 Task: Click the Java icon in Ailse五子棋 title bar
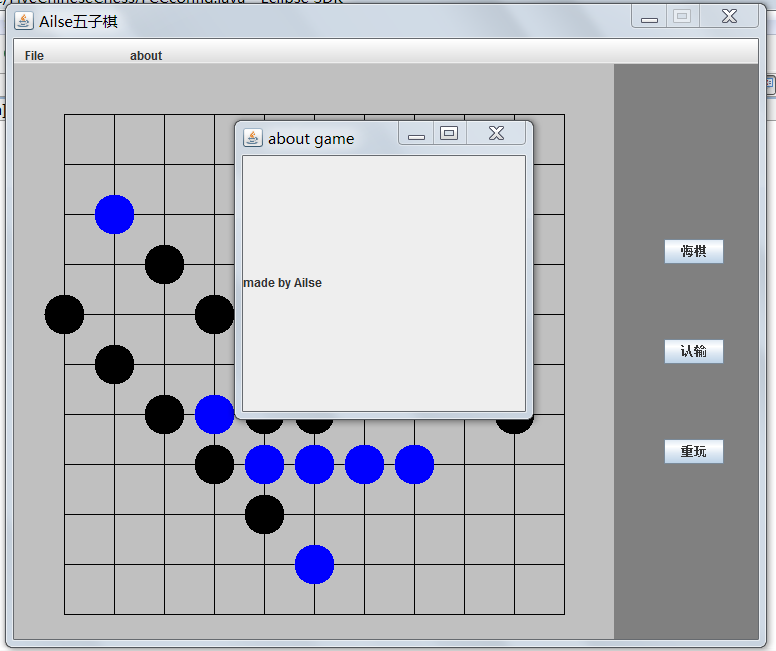(23, 21)
